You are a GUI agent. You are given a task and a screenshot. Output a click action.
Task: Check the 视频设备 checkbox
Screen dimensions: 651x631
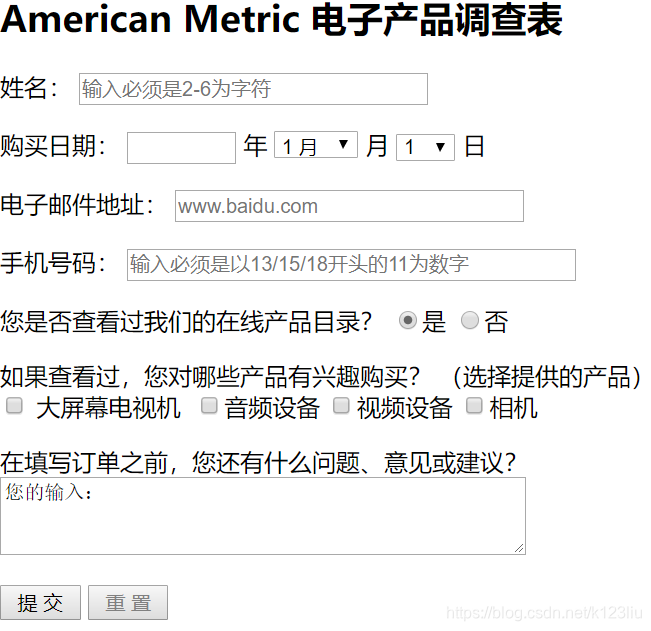[341, 406]
